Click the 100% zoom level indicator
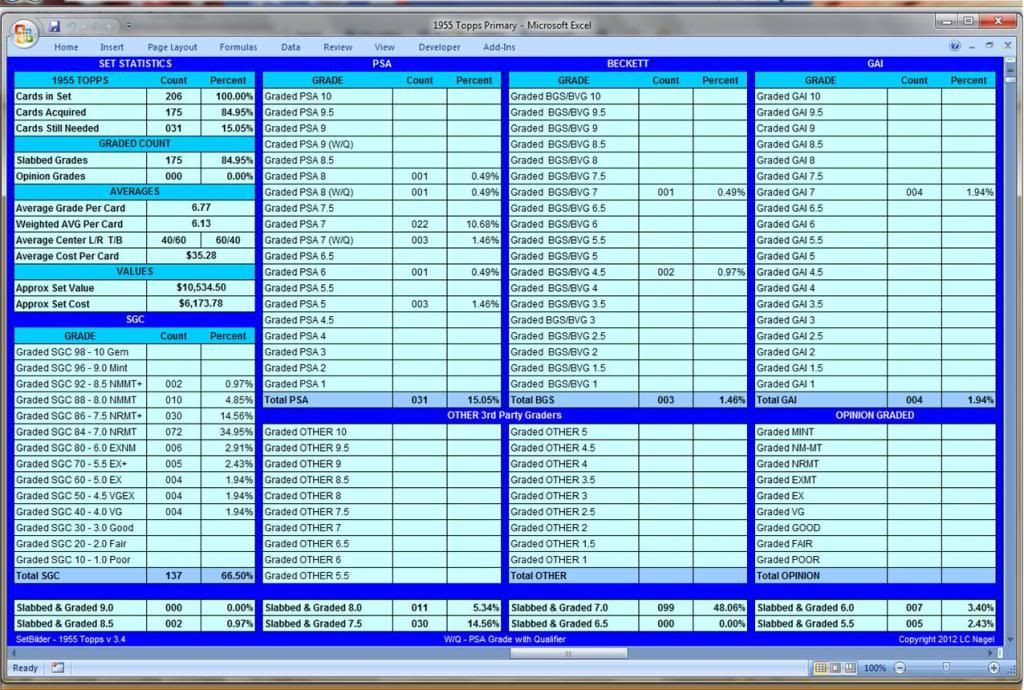The image size is (1024, 690). pos(874,668)
